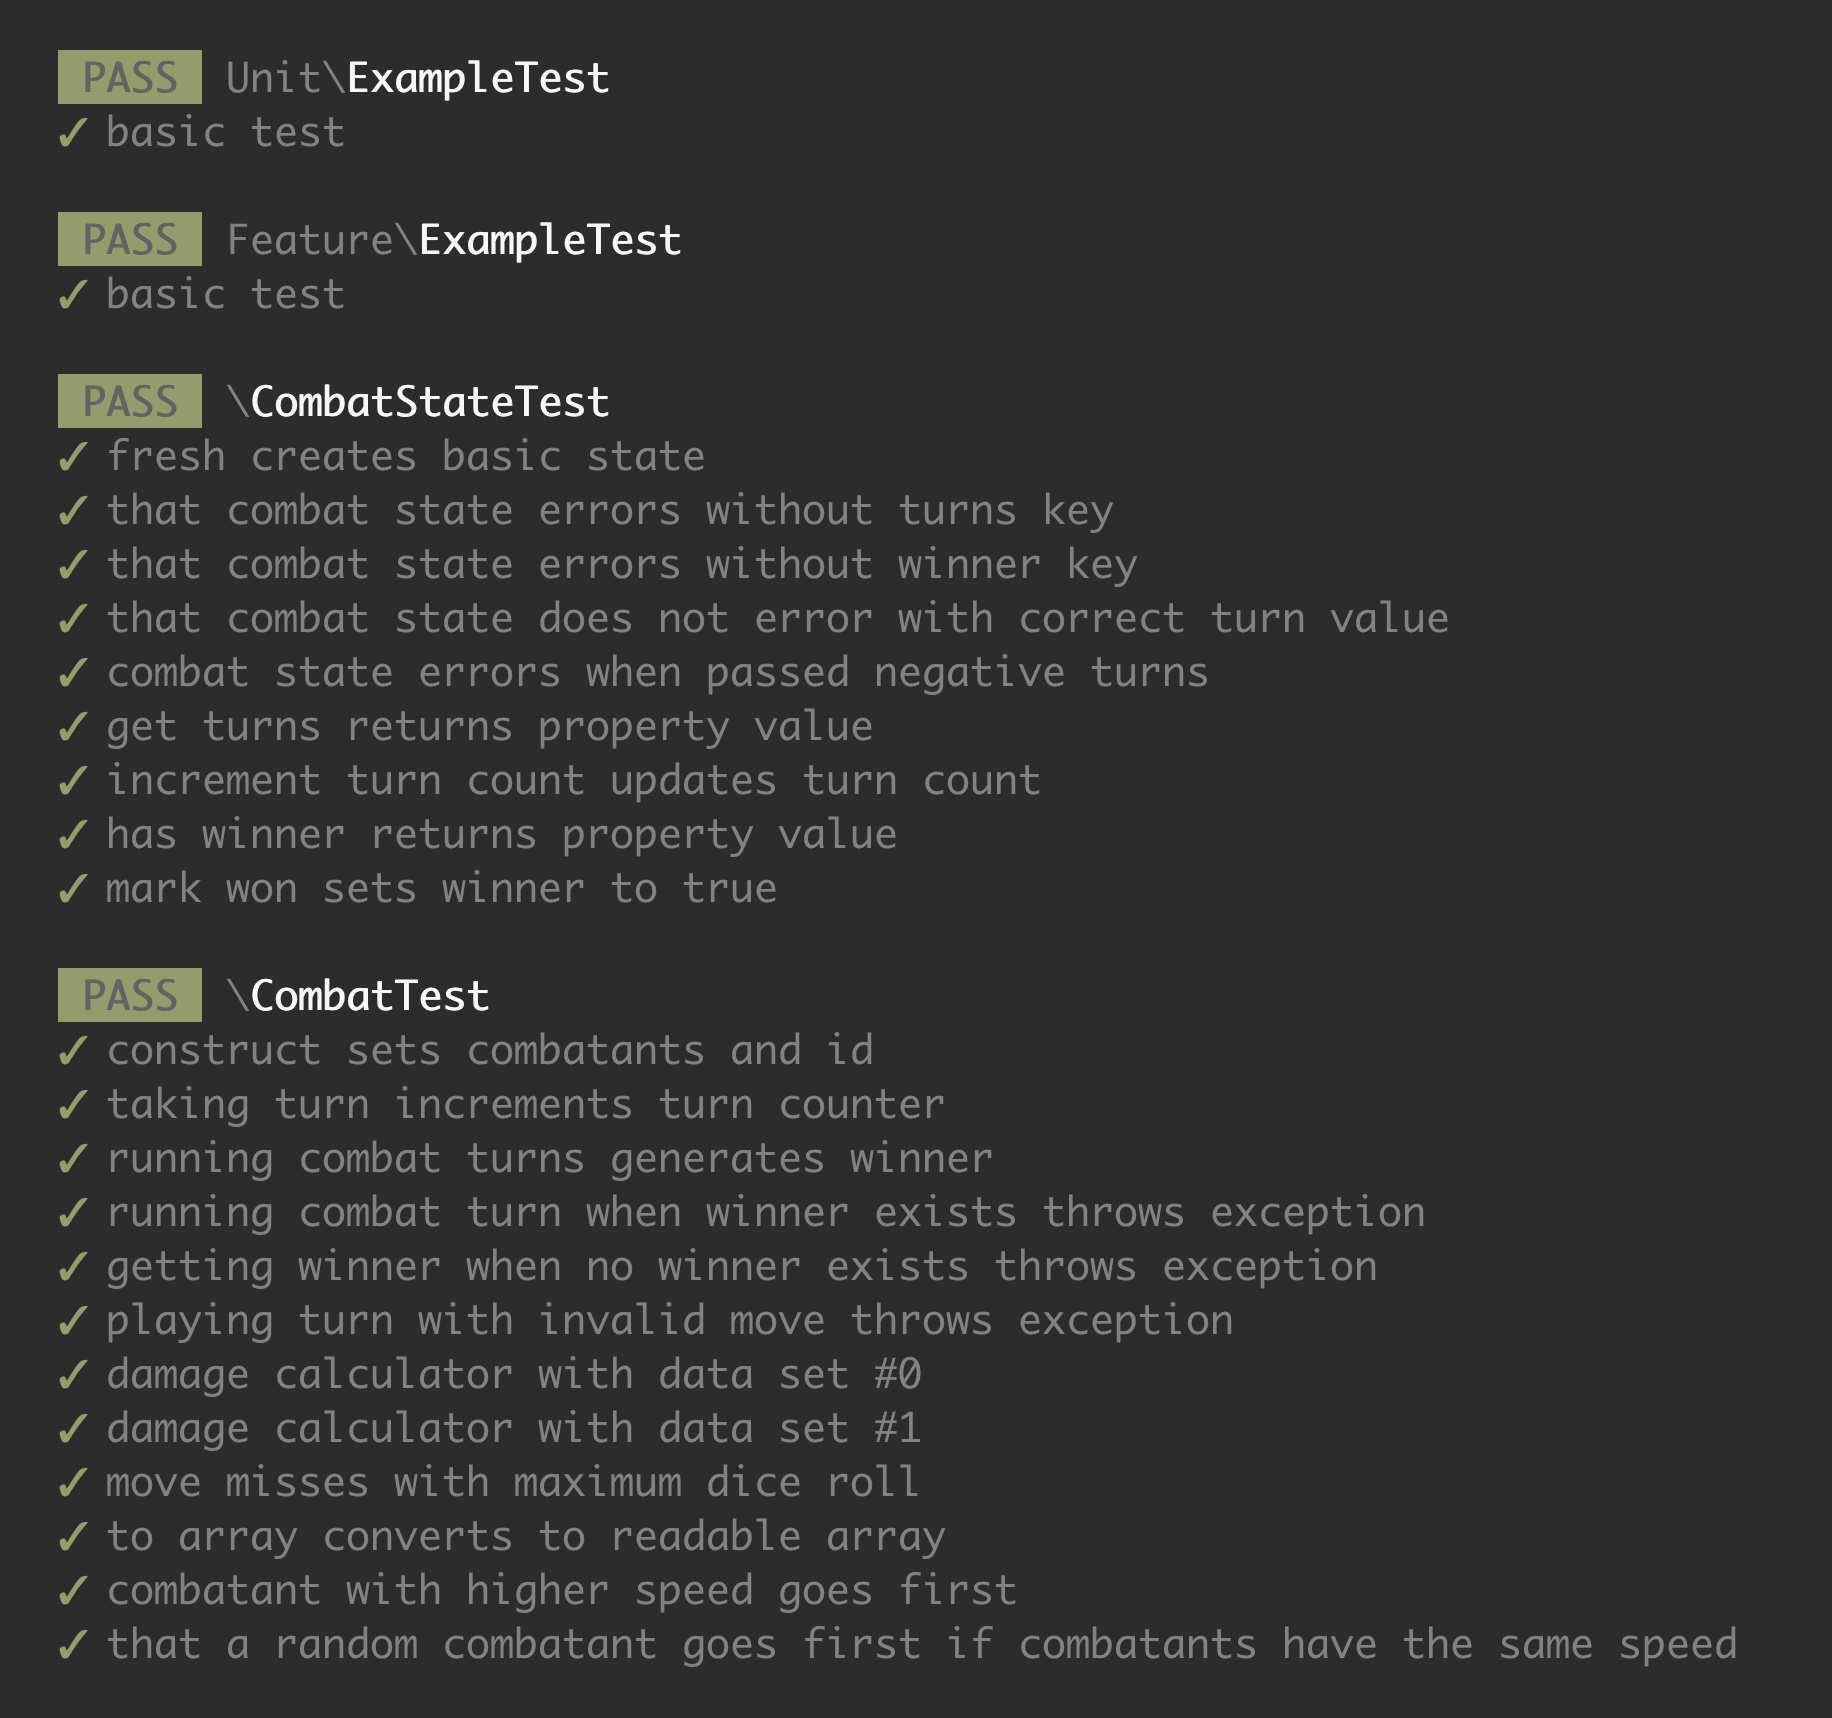Click 'construct sets combatants and id' test line

click(x=489, y=1051)
